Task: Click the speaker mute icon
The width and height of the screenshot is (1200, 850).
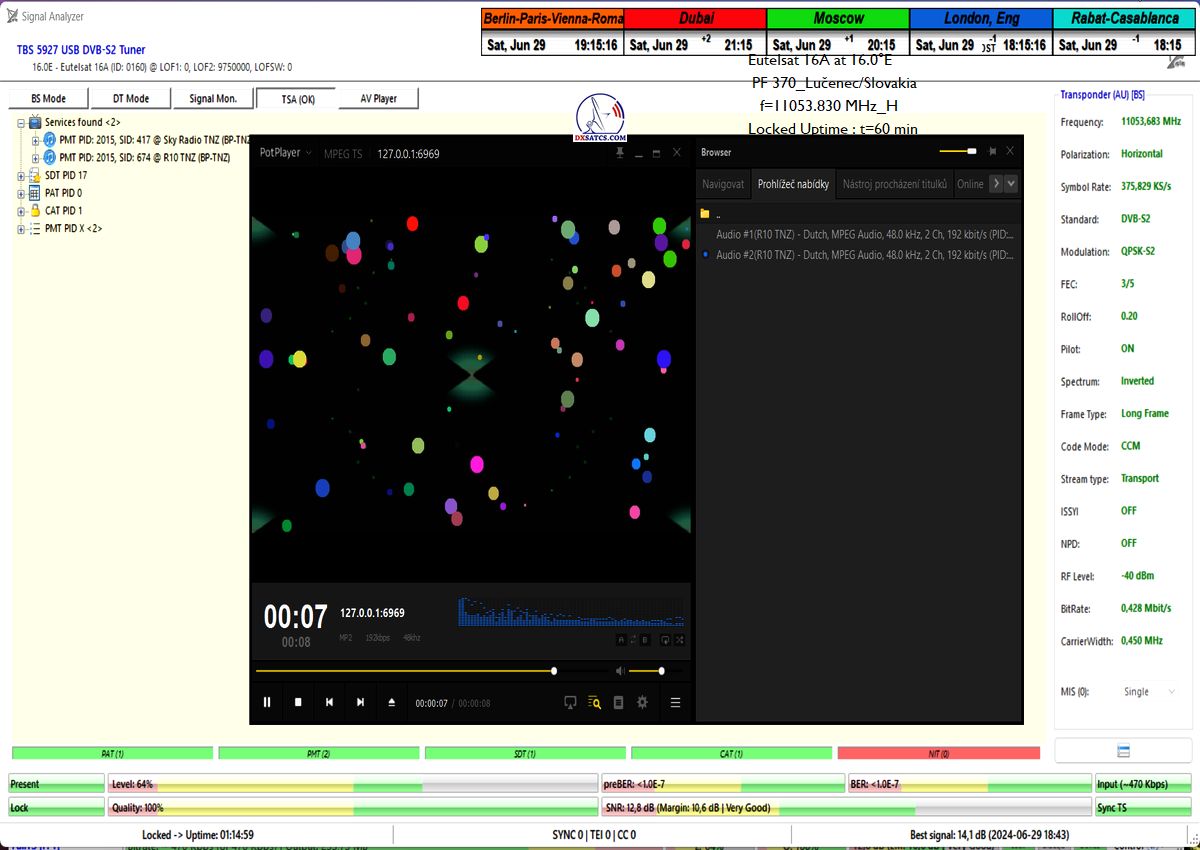Action: click(x=620, y=671)
